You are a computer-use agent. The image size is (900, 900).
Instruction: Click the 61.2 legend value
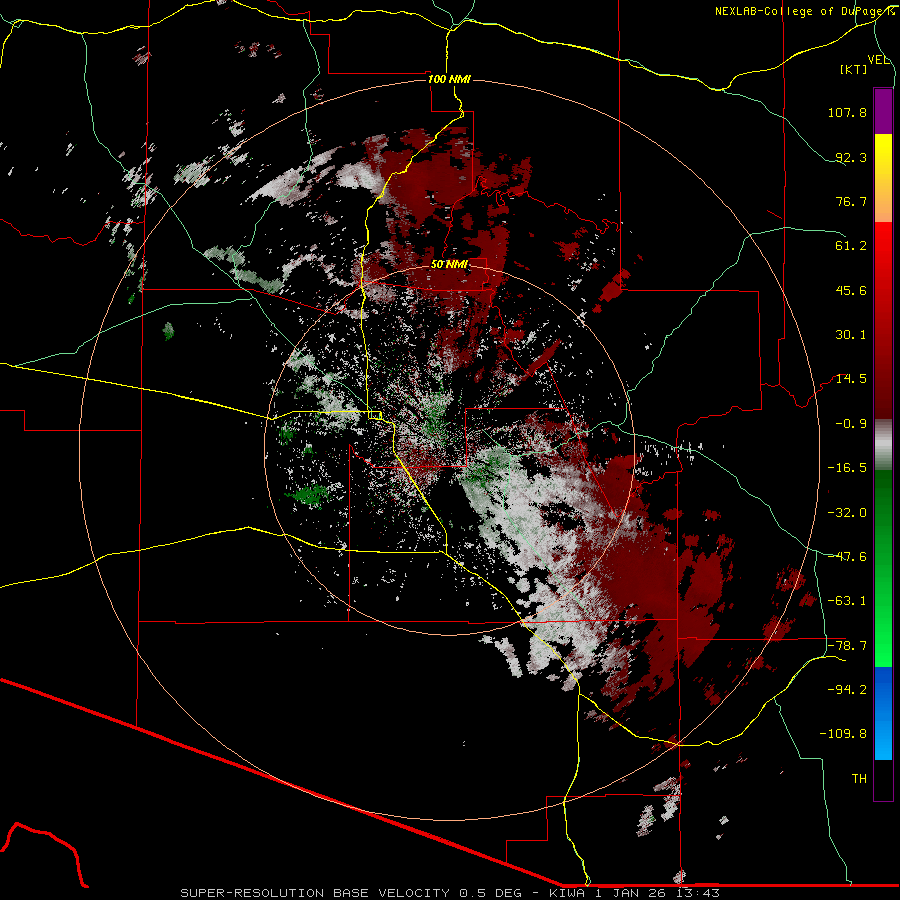(x=851, y=246)
